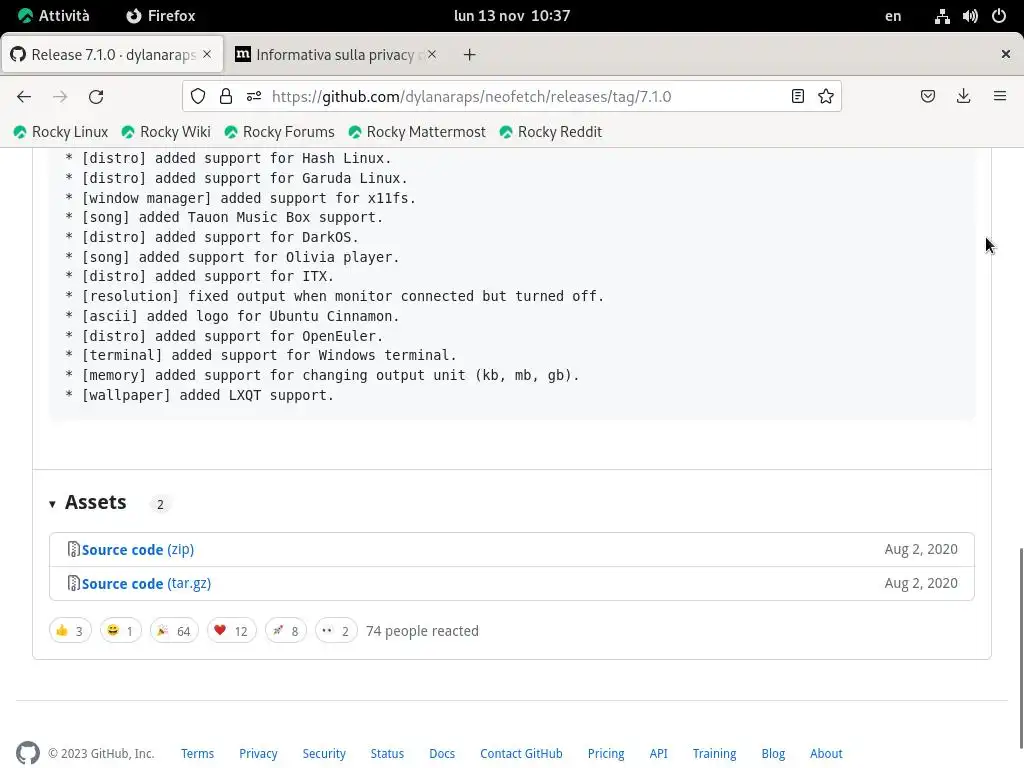The height and width of the screenshot is (768, 1024).
Task: Click the Aug 2, 2020 date for zip
Action: tap(921, 549)
